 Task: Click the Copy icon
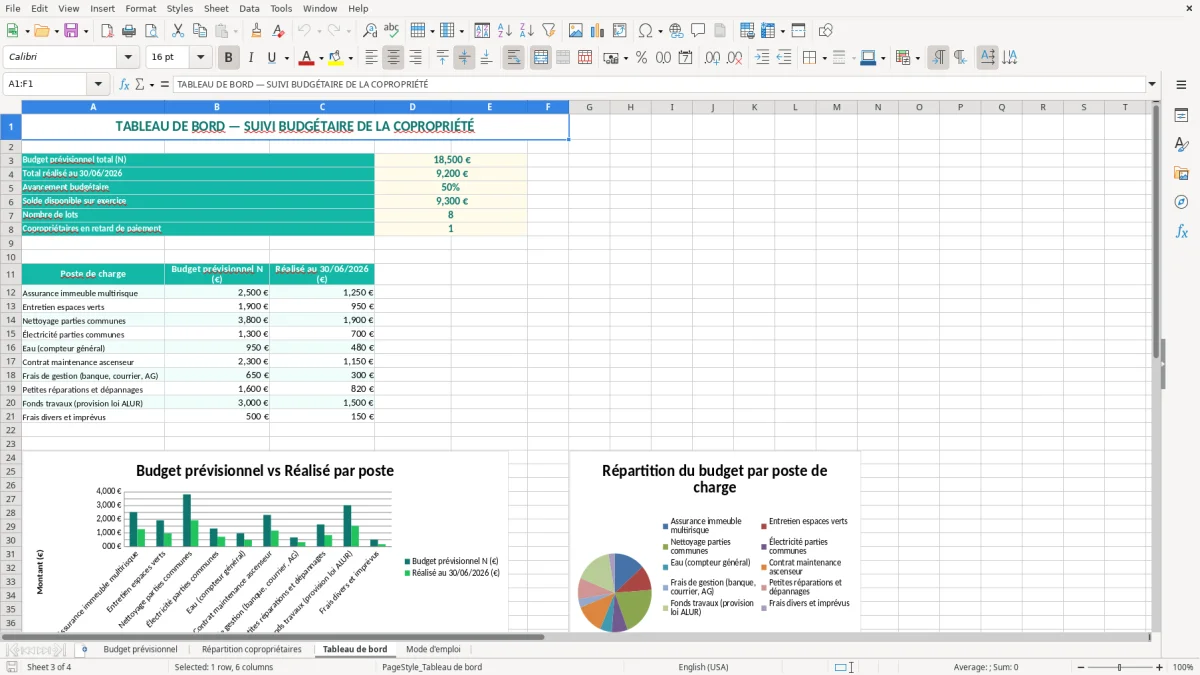coord(200,31)
